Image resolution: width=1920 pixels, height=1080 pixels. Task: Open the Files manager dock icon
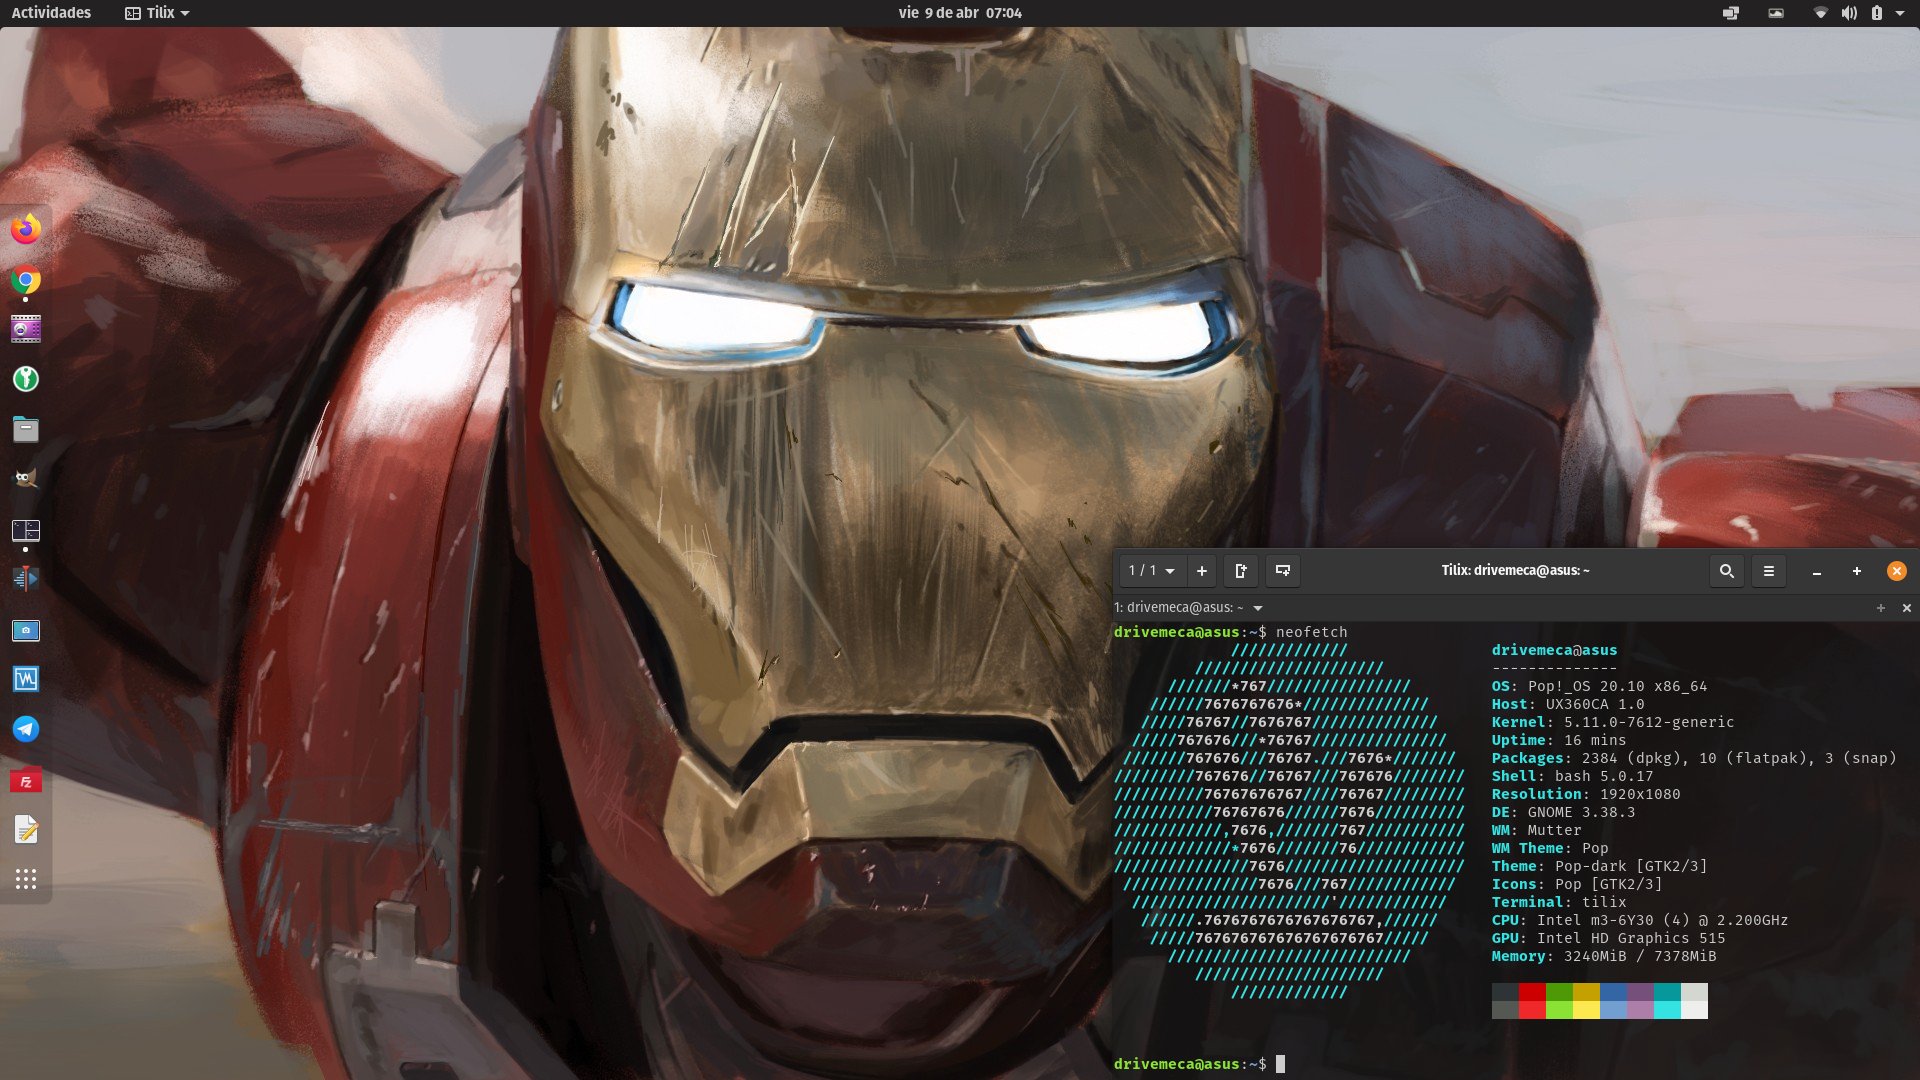tap(26, 430)
